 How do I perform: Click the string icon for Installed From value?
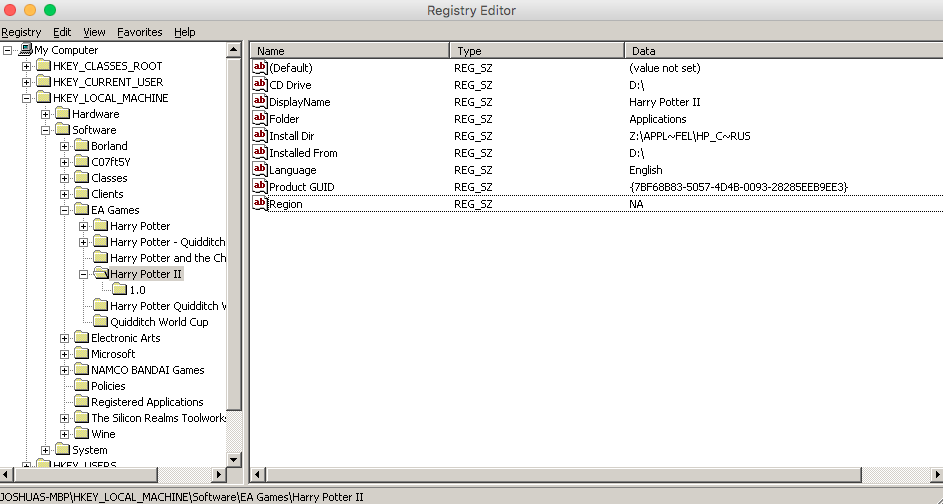click(260, 152)
